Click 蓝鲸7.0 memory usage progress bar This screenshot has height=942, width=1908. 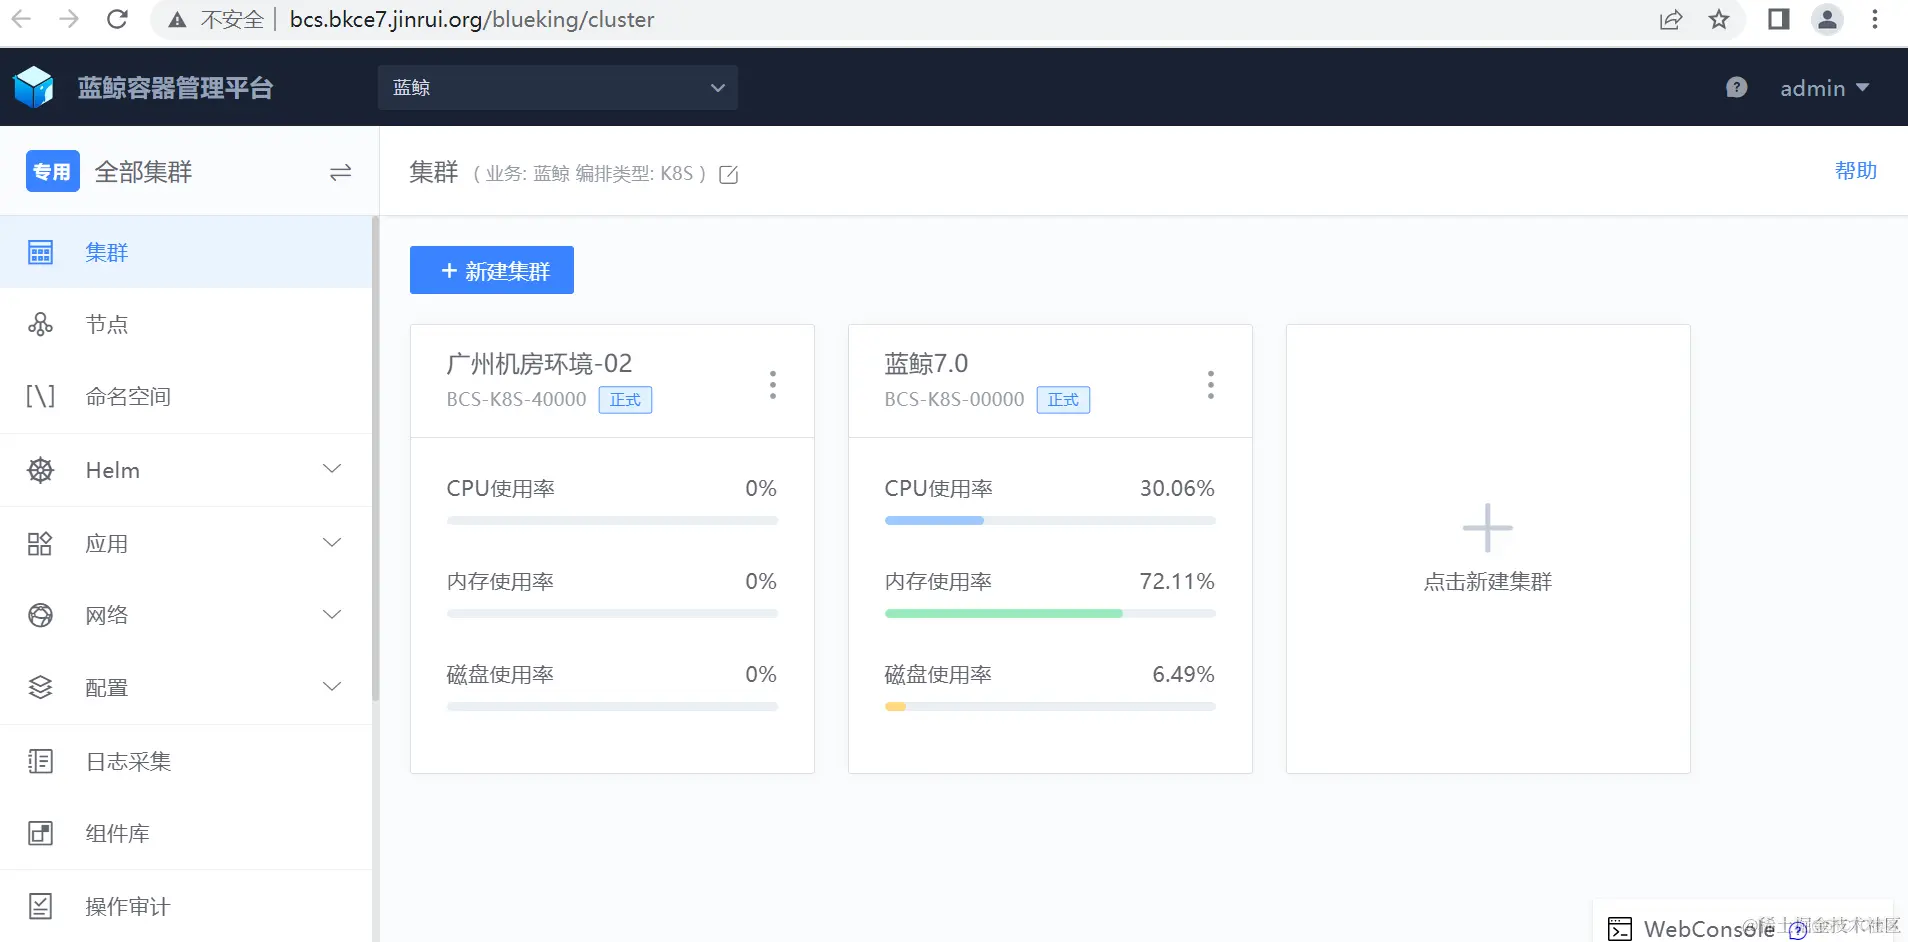click(x=1050, y=613)
